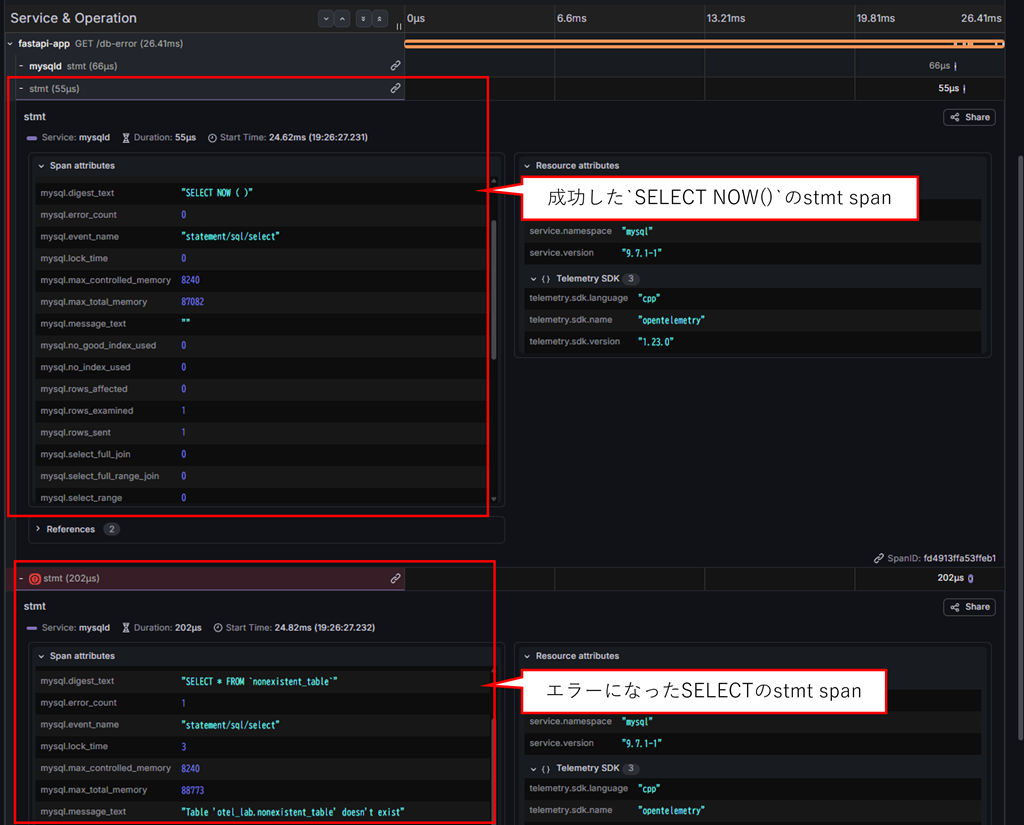Click link icon on stmt (202µs) error row
Image resolution: width=1024 pixels, height=825 pixels.
(x=395, y=579)
